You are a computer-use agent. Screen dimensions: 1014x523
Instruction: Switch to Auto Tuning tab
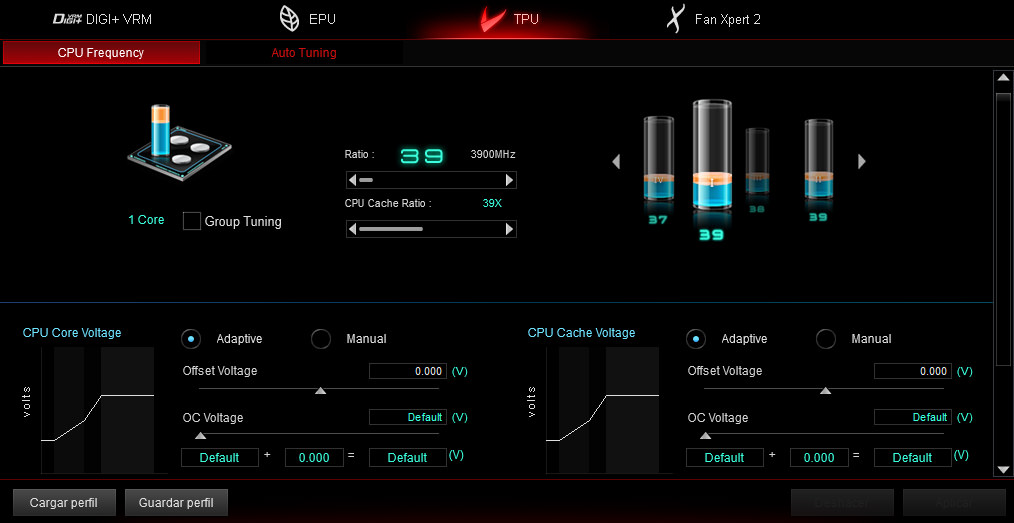coord(303,53)
